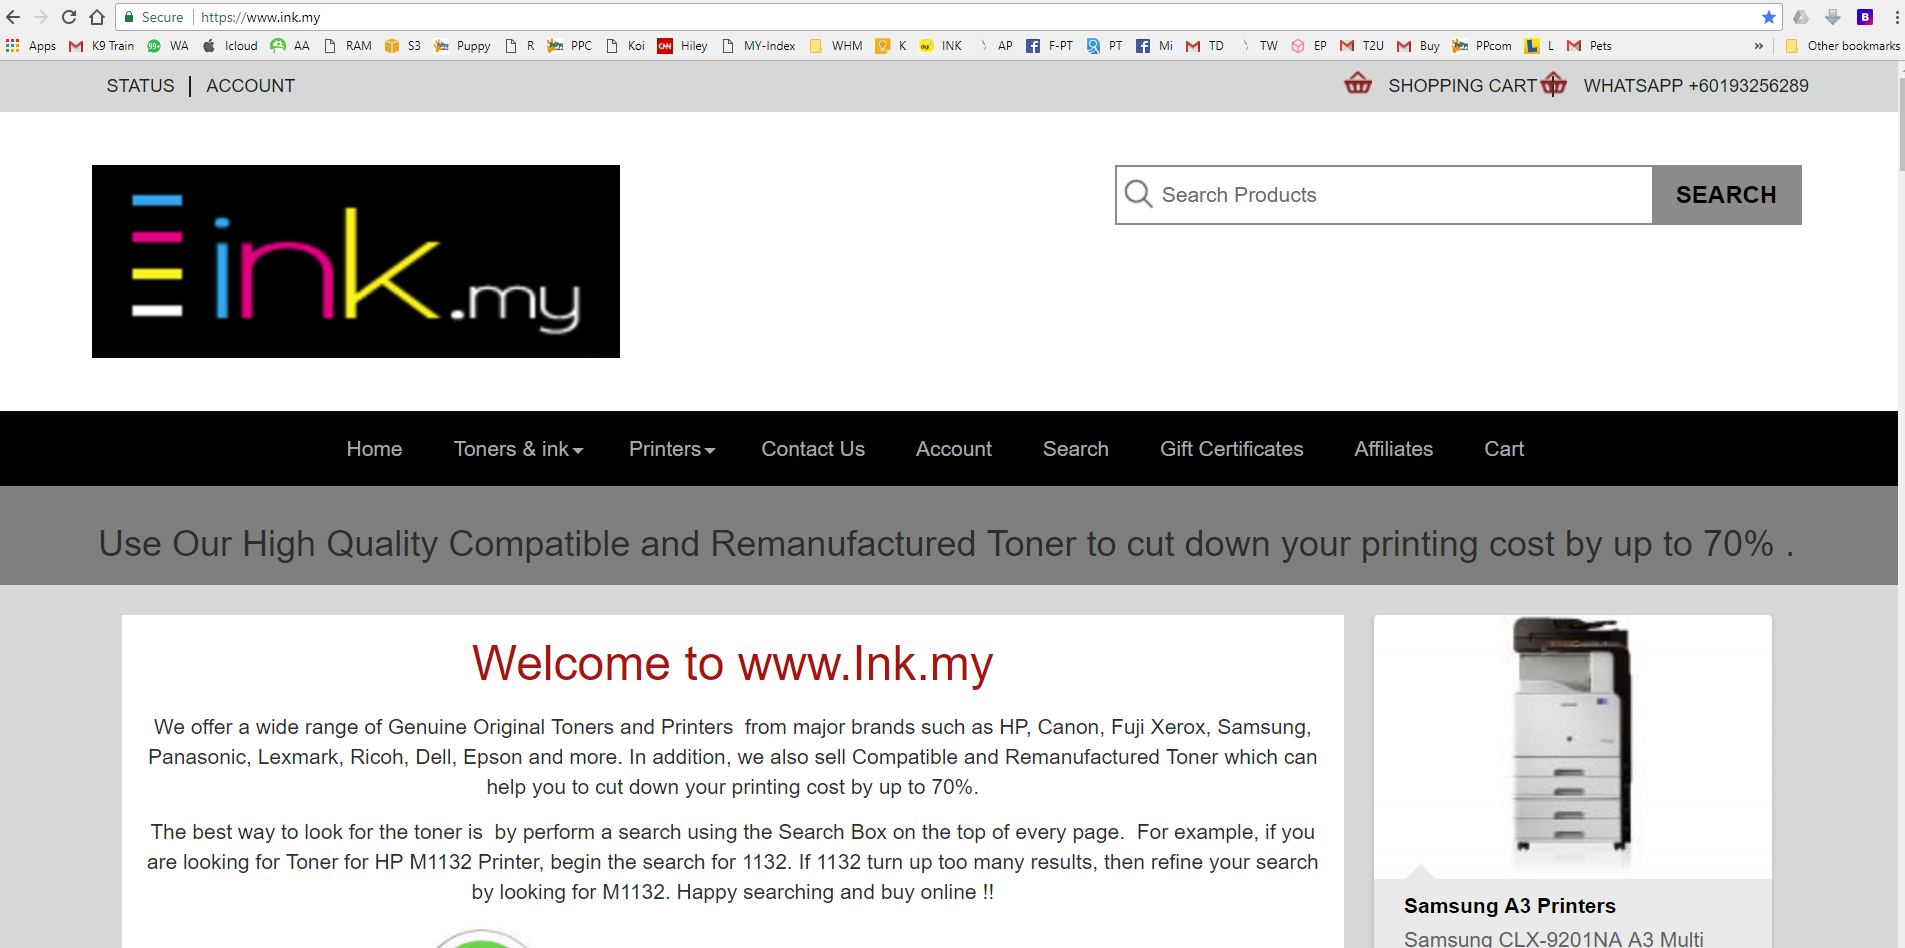Reload the page with the refresh icon

pyautogui.click(x=69, y=17)
